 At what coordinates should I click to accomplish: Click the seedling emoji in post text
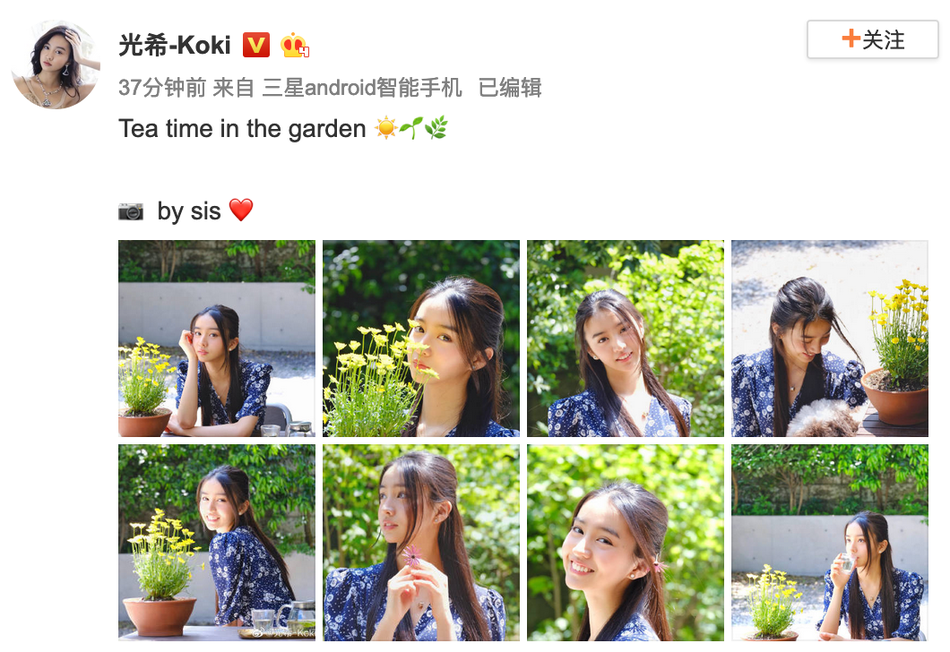(x=411, y=128)
